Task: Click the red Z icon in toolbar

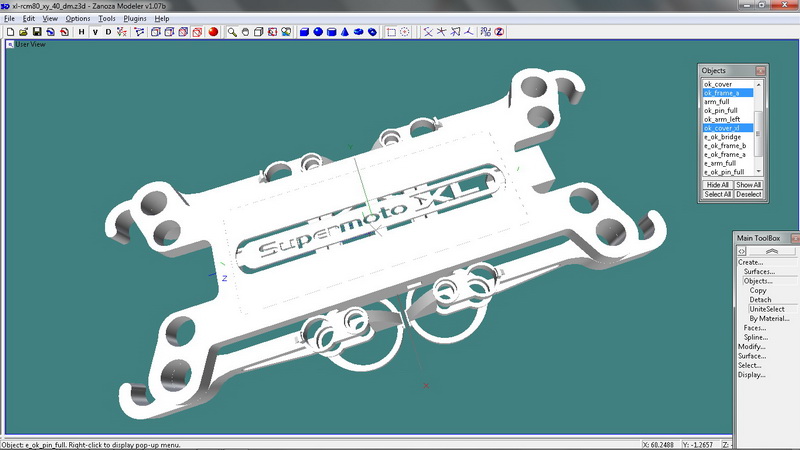Action: pyautogui.click(x=499, y=32)
